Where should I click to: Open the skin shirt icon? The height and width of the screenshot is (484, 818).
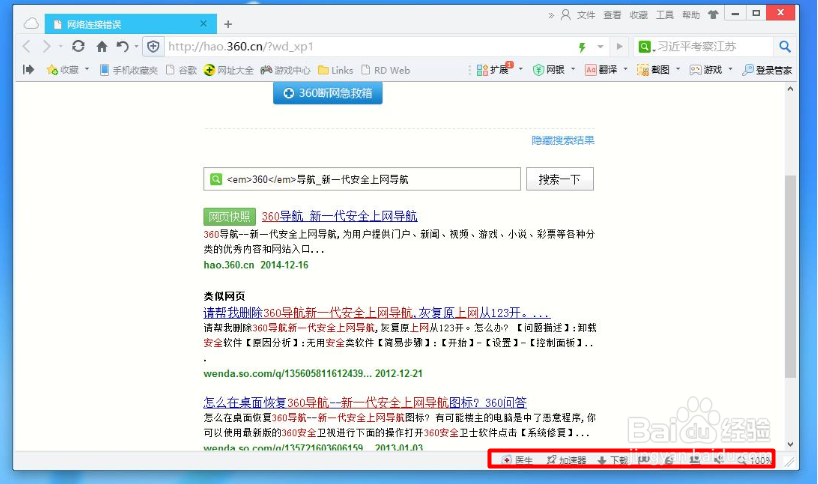[713, 15]
